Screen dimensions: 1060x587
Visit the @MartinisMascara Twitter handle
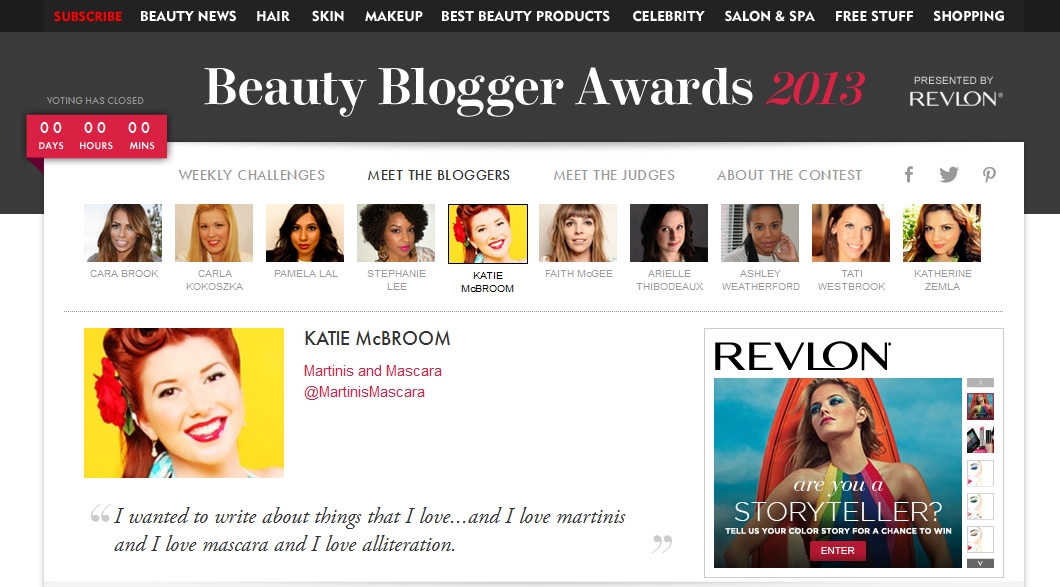(x=364, y=392)
